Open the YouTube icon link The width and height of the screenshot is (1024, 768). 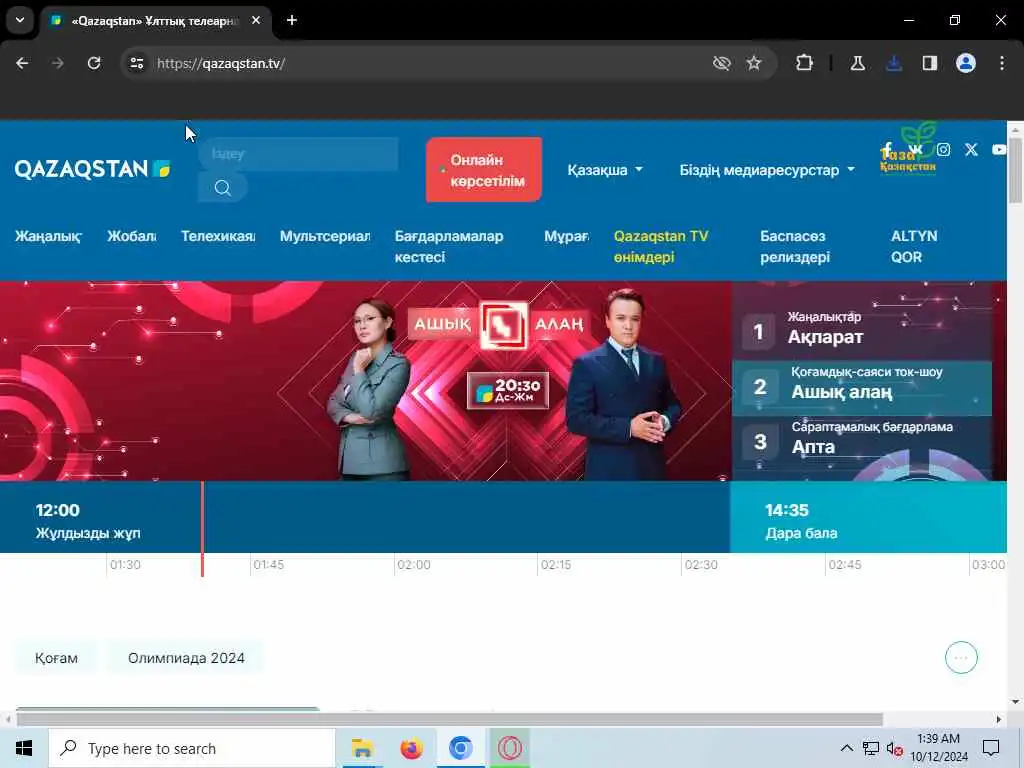999,150
